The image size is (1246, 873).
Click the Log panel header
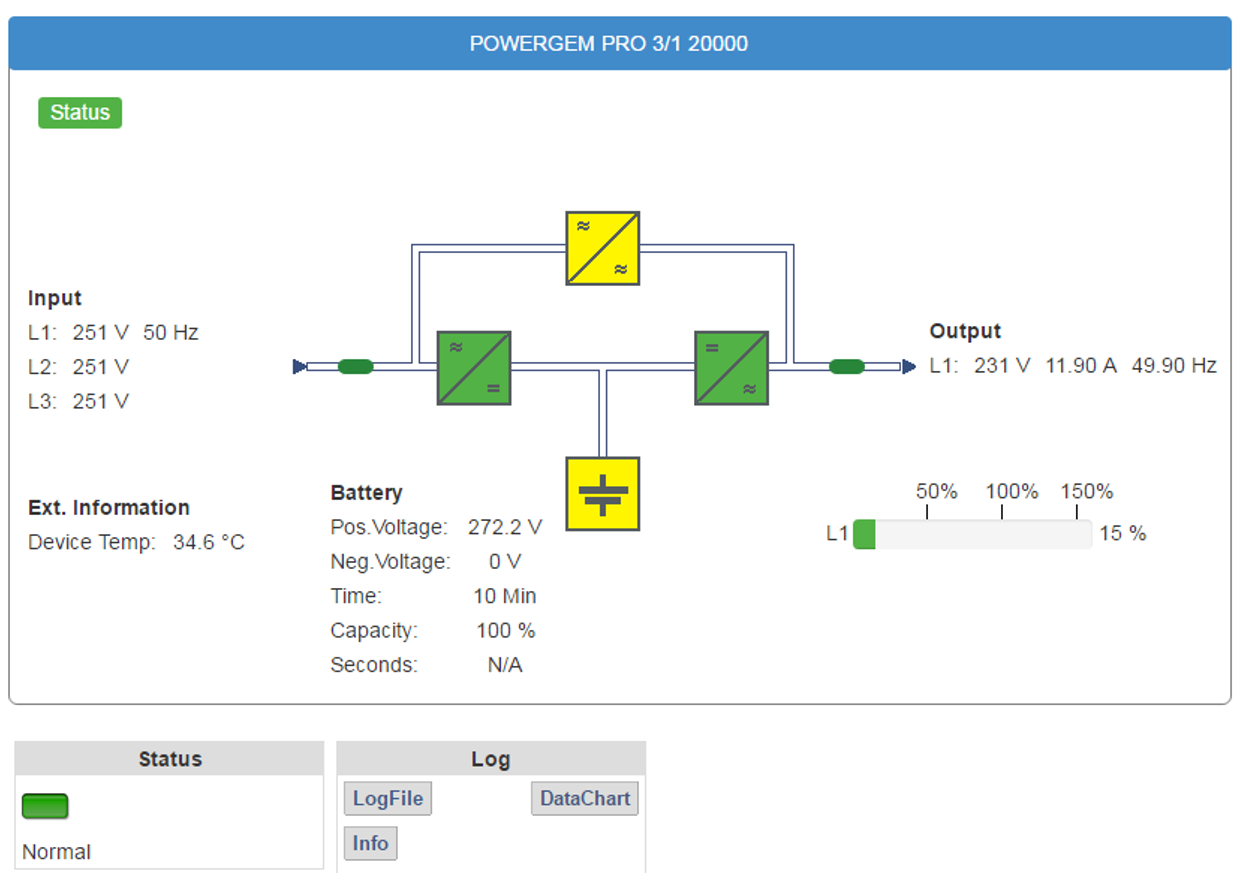point(491,759)
